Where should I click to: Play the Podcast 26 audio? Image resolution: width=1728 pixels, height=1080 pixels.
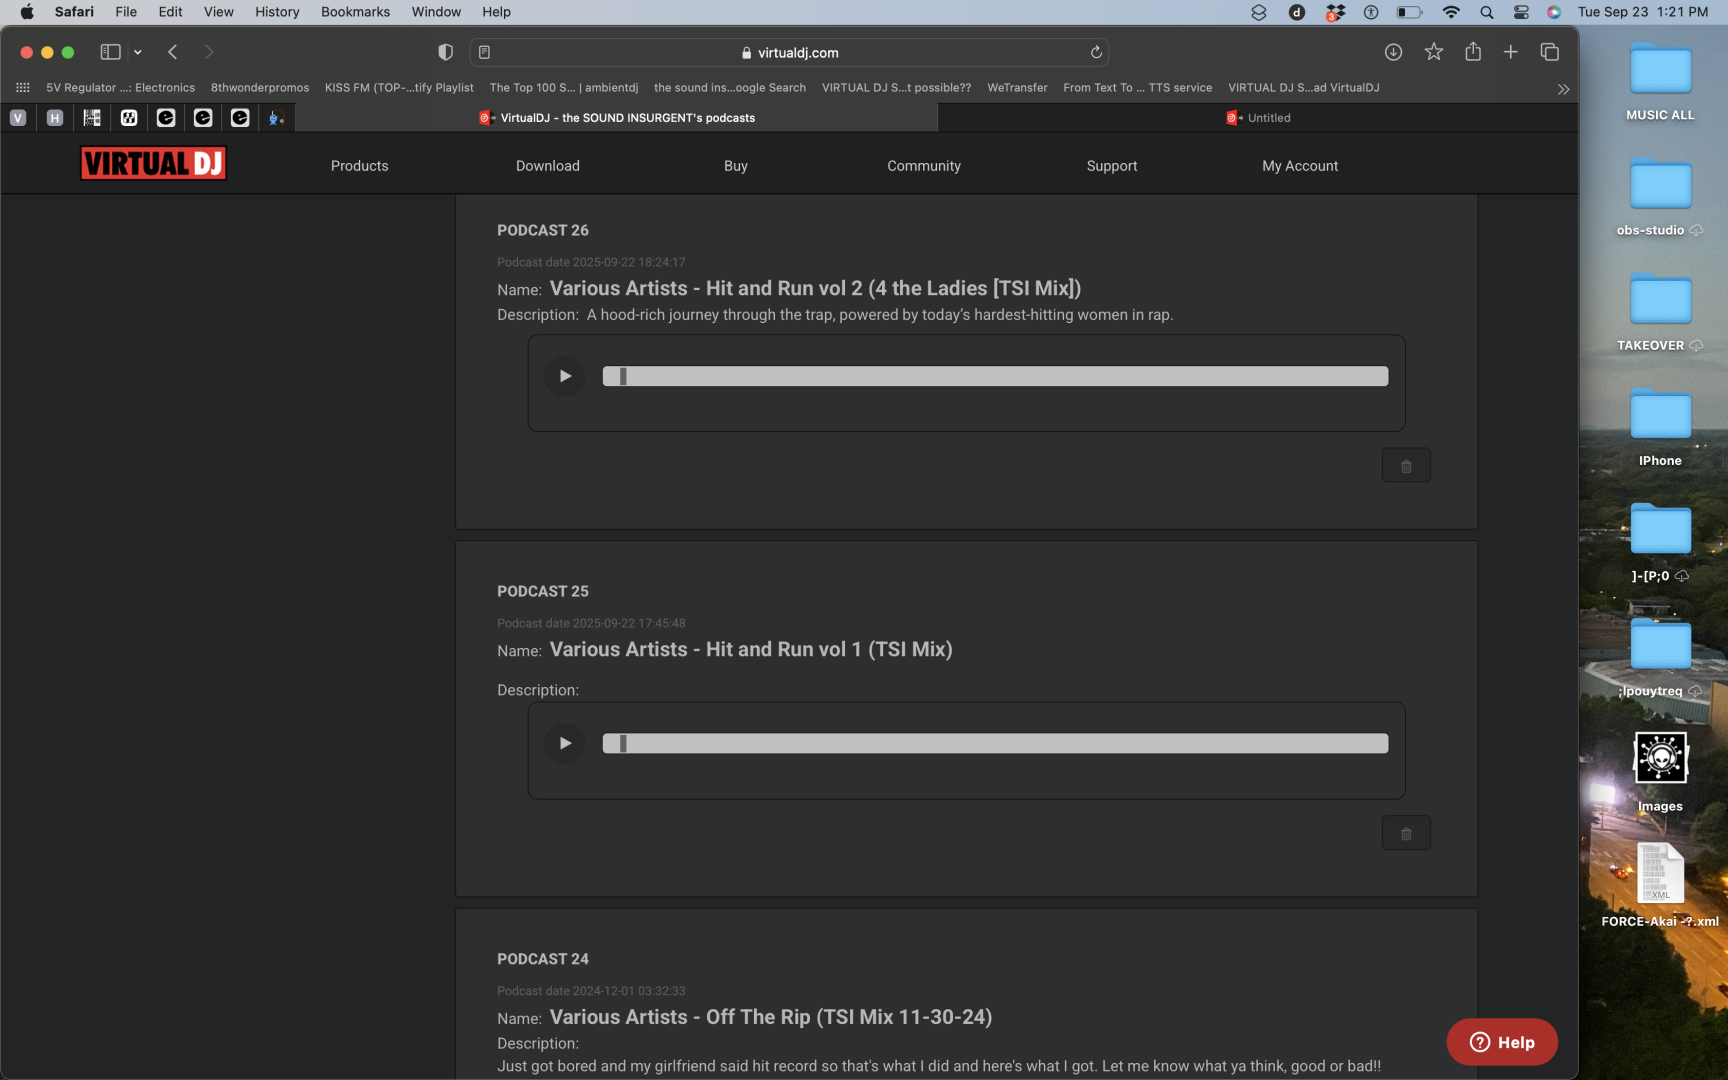click(565, 376)
